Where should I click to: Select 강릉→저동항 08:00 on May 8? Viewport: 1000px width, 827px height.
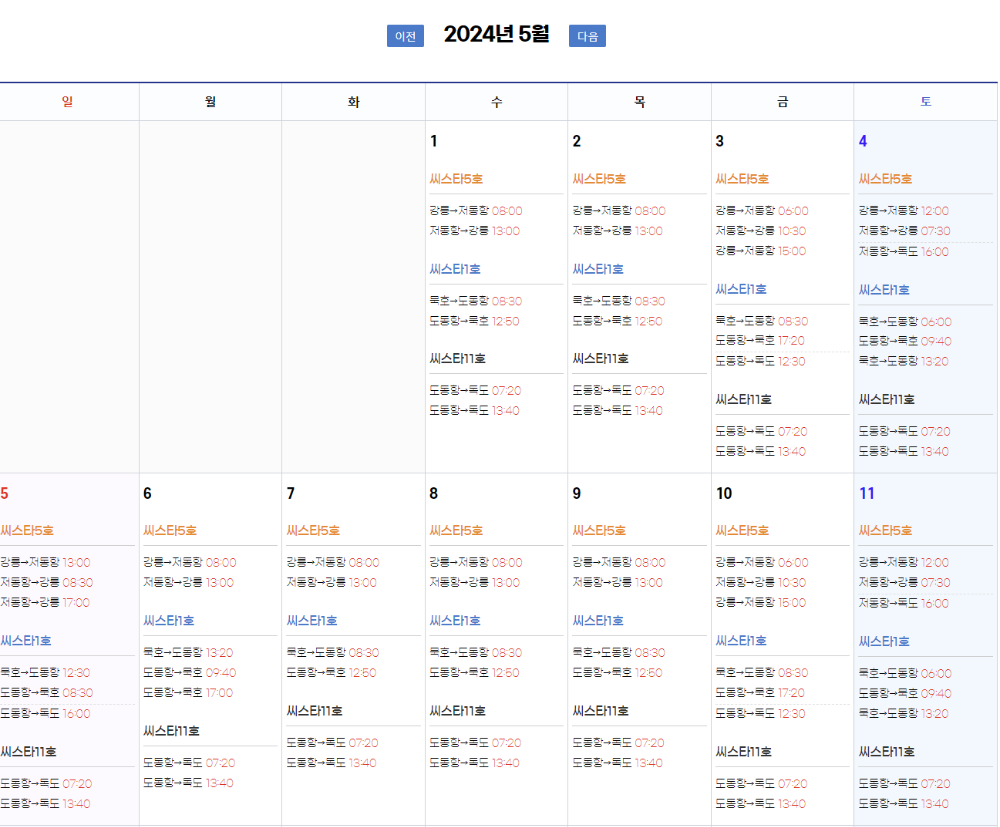(x=476, y=562)
